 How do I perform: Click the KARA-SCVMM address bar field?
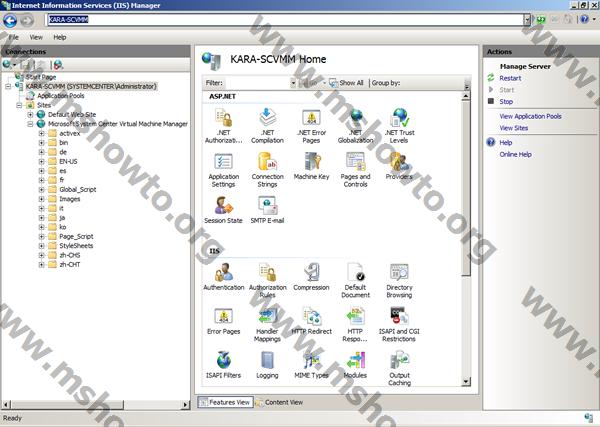tap(285, 20)
